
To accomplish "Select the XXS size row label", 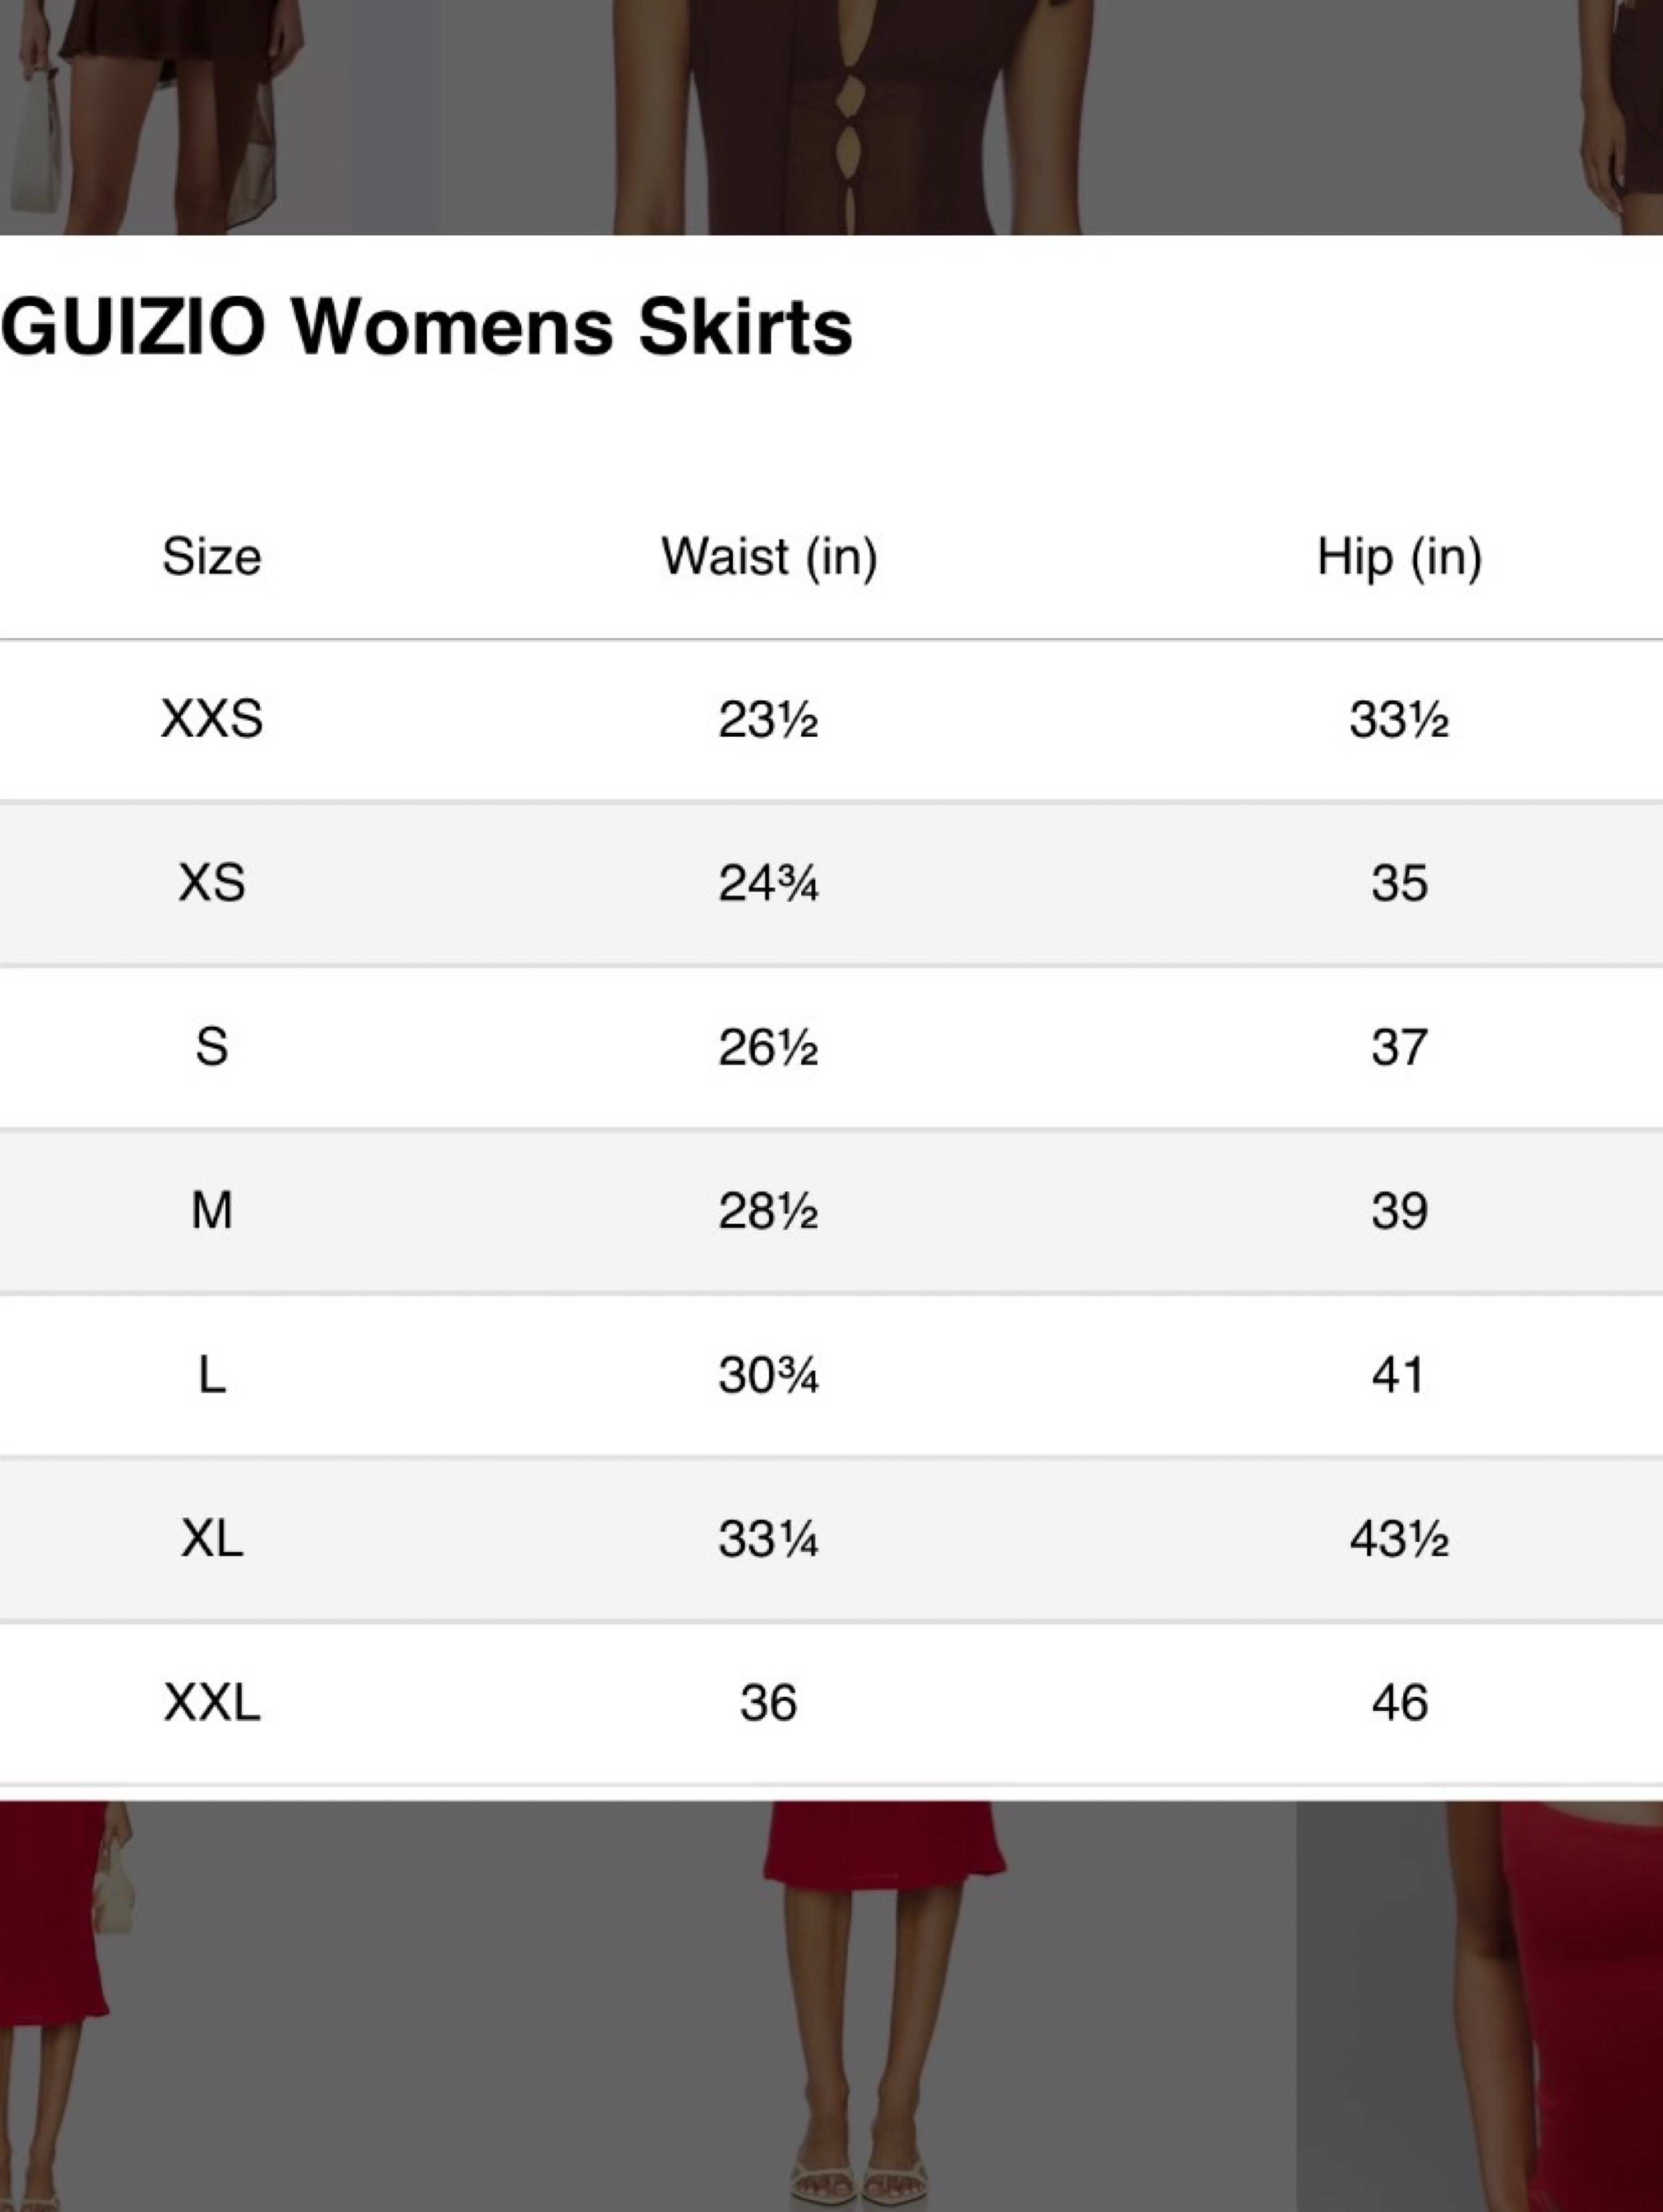I will (x=212, y=719).
